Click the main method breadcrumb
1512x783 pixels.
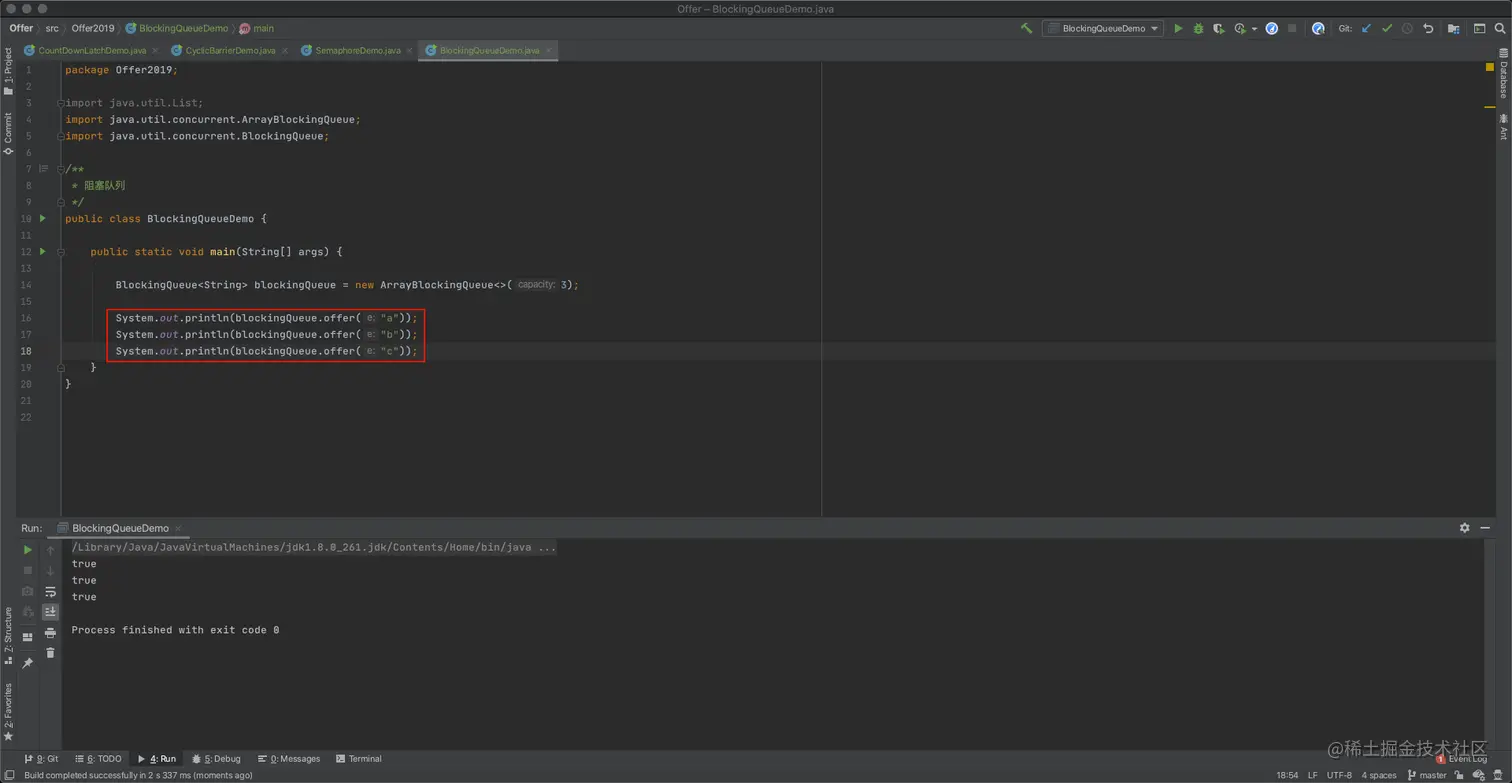tap(257, 28)
